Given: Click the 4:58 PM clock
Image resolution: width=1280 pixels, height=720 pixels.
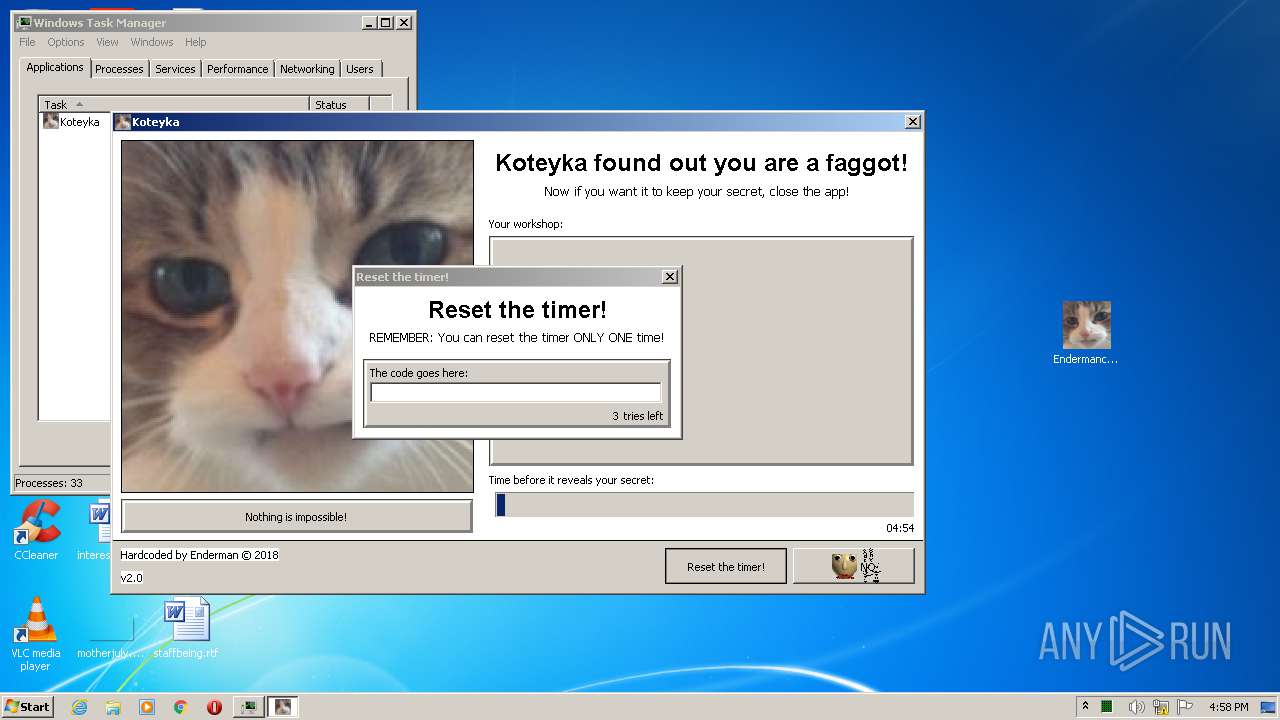Looking at the screenshot, I should pos(1228,707).
